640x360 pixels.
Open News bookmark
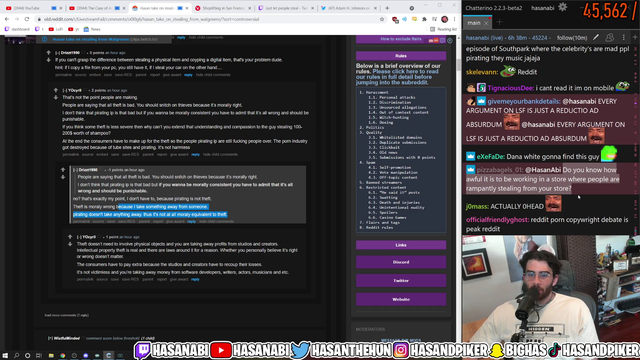pyautogui.click(x=92, y=29)
